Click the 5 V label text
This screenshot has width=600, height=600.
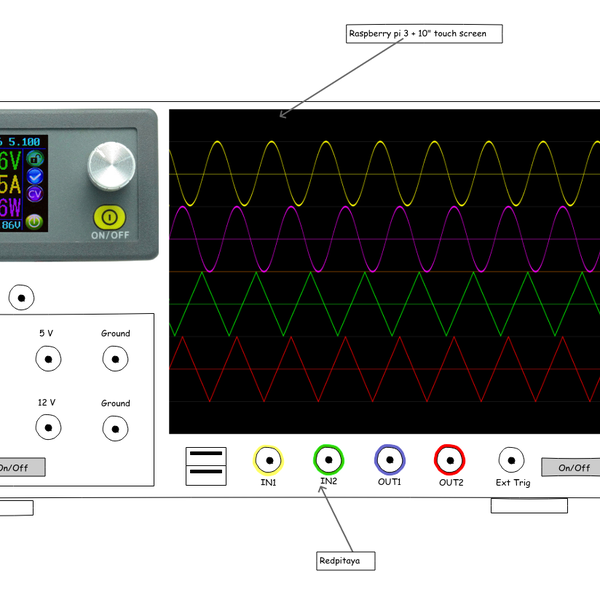[x=46, y=333]
